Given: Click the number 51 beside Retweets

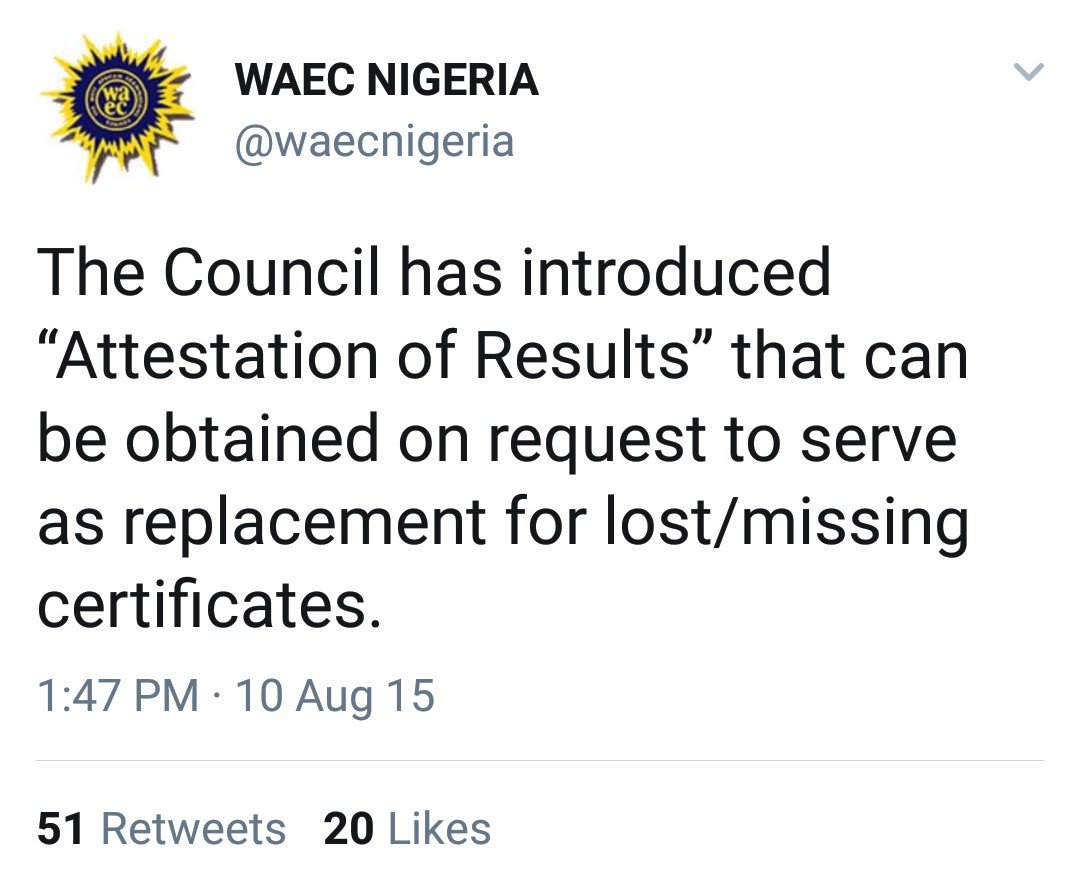Looking at the screenshot, I should coord(62,829).
